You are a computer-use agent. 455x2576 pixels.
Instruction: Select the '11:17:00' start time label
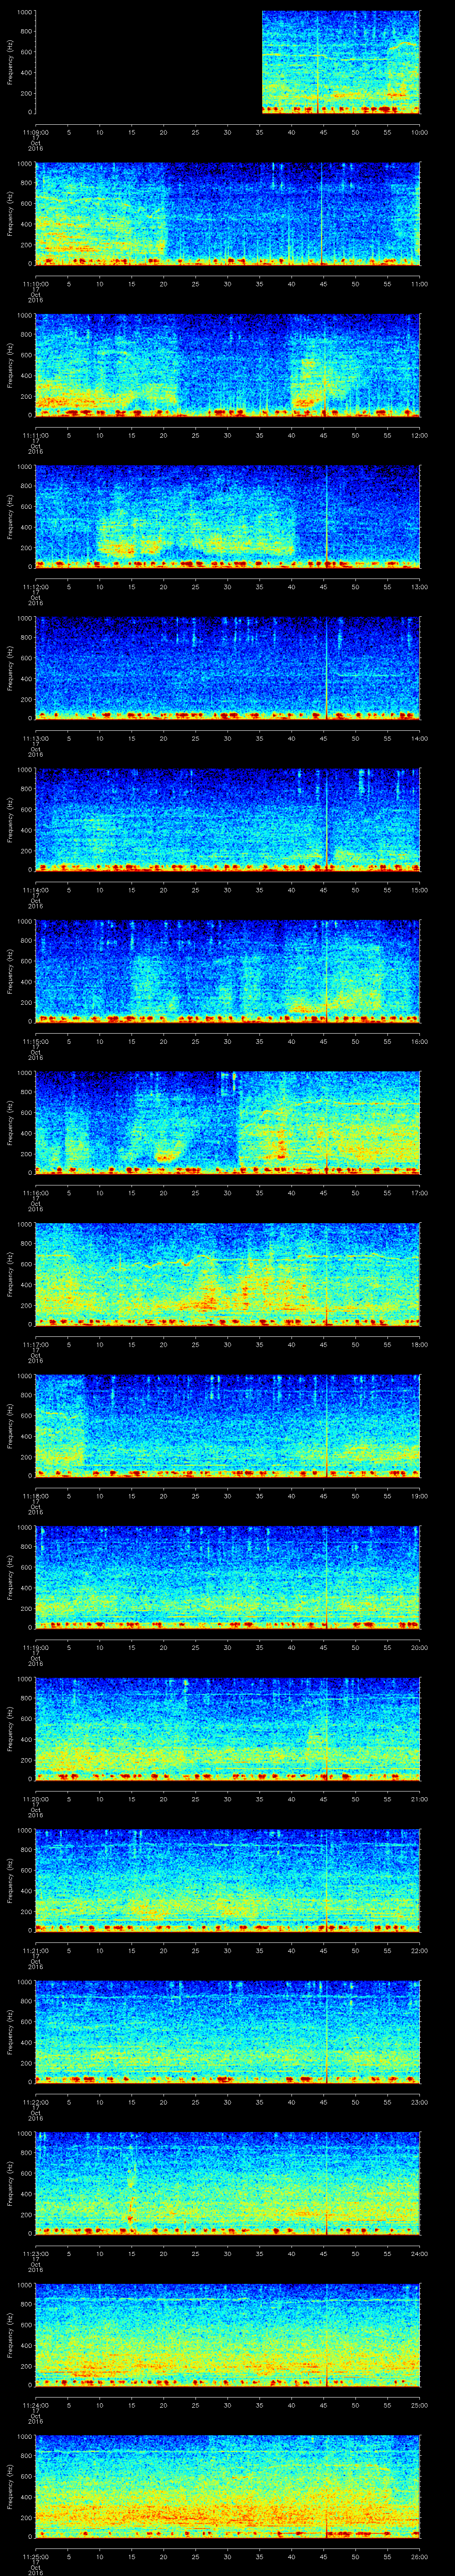(x=36, y=1344)
